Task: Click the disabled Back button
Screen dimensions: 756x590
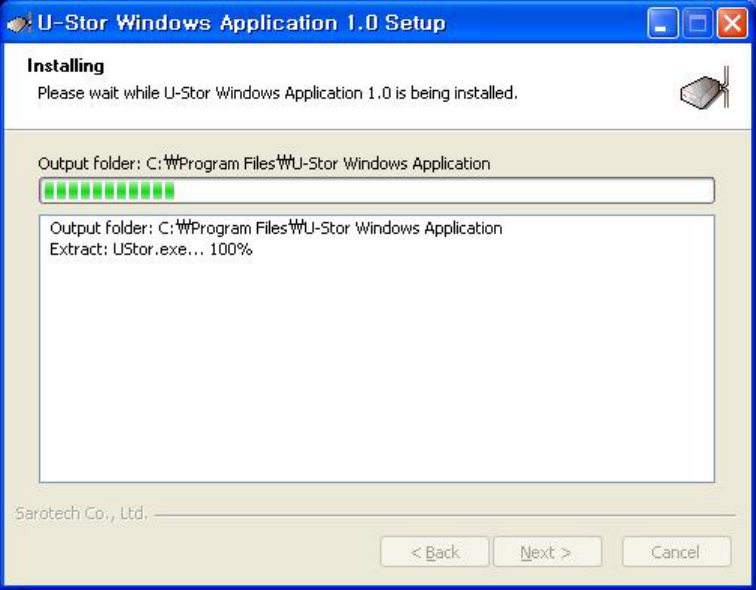Action: 434,552
